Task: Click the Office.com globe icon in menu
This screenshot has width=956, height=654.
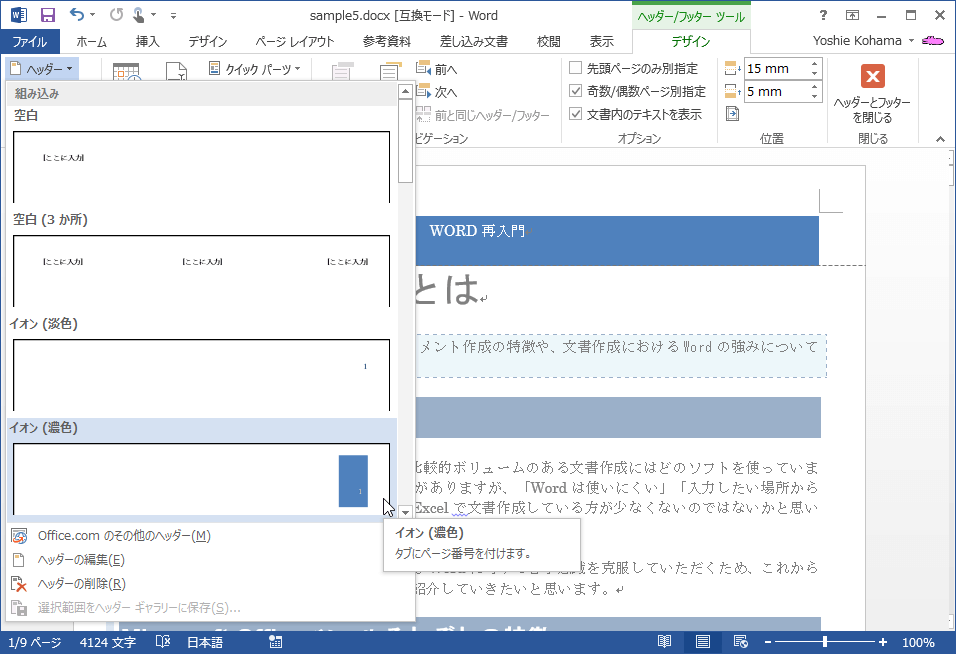Action: pyautogui.click(x=20, y=536)
